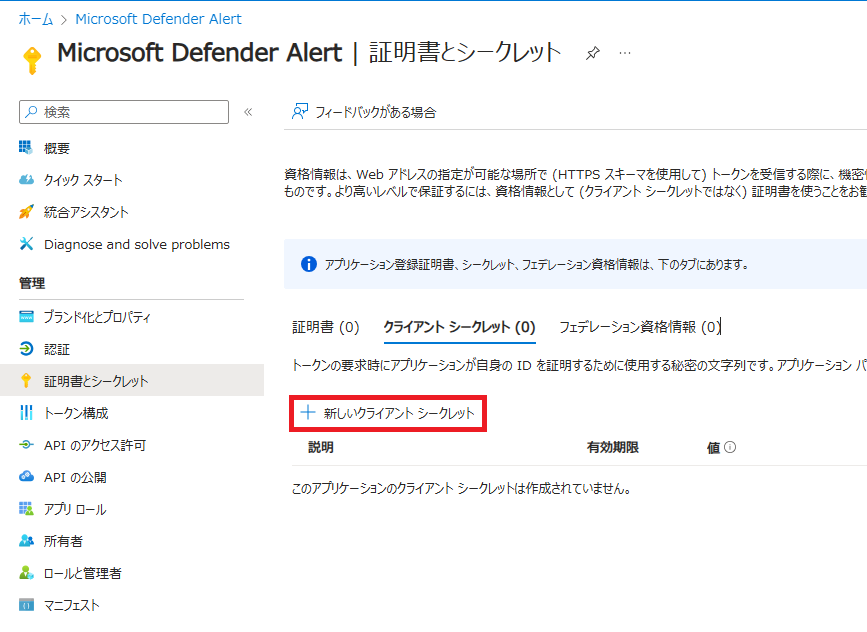Click the ホーム breadcrumb link
The image size is (867, 632).
(35, 19)
